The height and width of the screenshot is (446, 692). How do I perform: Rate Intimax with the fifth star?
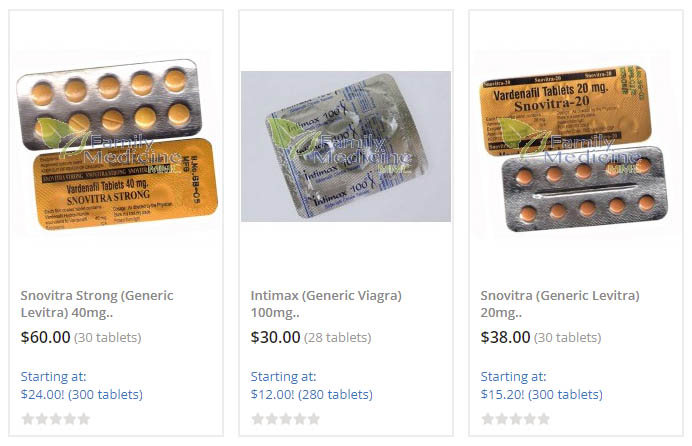(x=314, y=419)
